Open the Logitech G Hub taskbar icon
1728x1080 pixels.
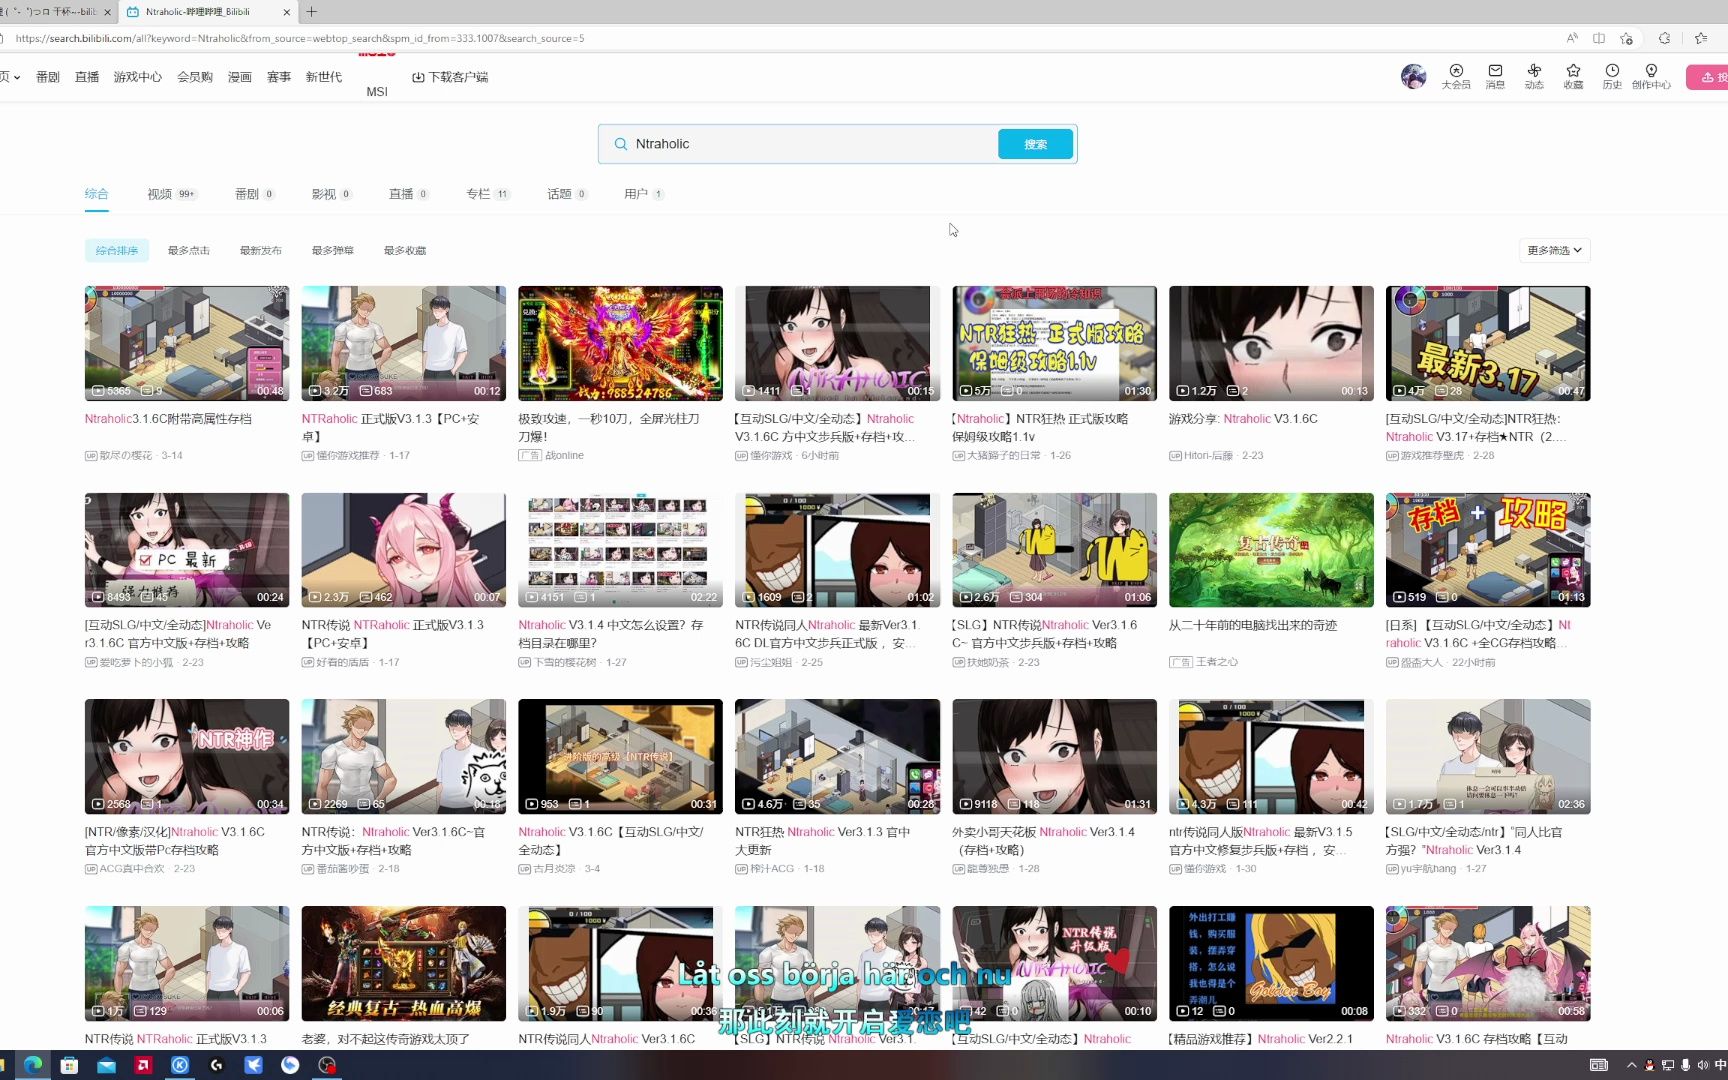(217, 1065)
